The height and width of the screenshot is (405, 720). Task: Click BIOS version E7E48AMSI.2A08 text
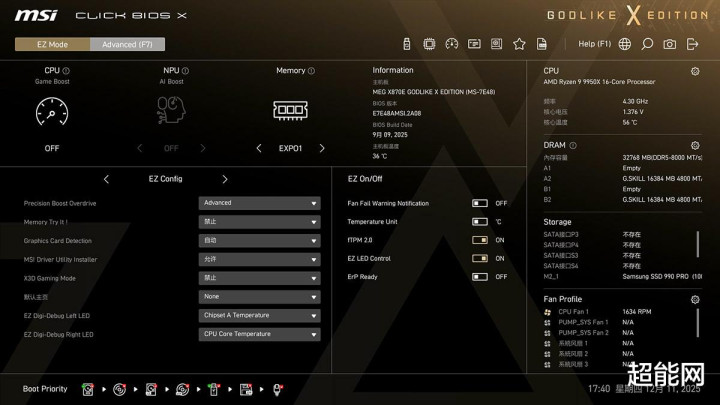pyautogui.click(x=397, y=113)
